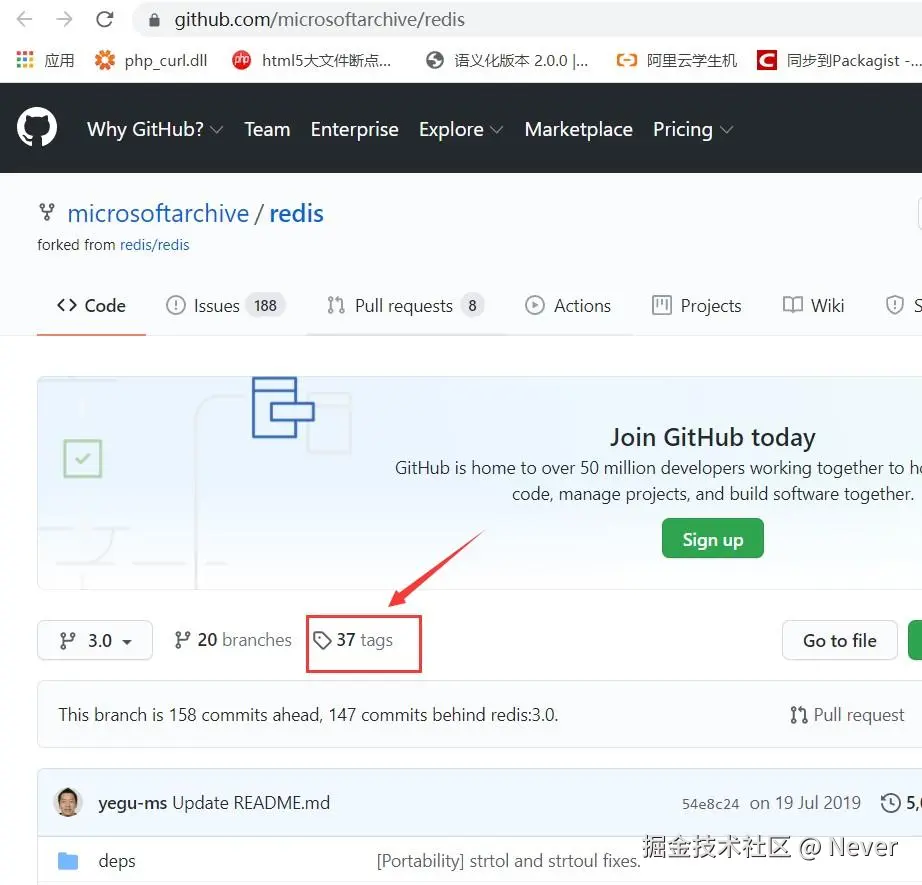Select the Pull requests tab
The height and width of the screenshot is (885, 922).
point(405,305)
